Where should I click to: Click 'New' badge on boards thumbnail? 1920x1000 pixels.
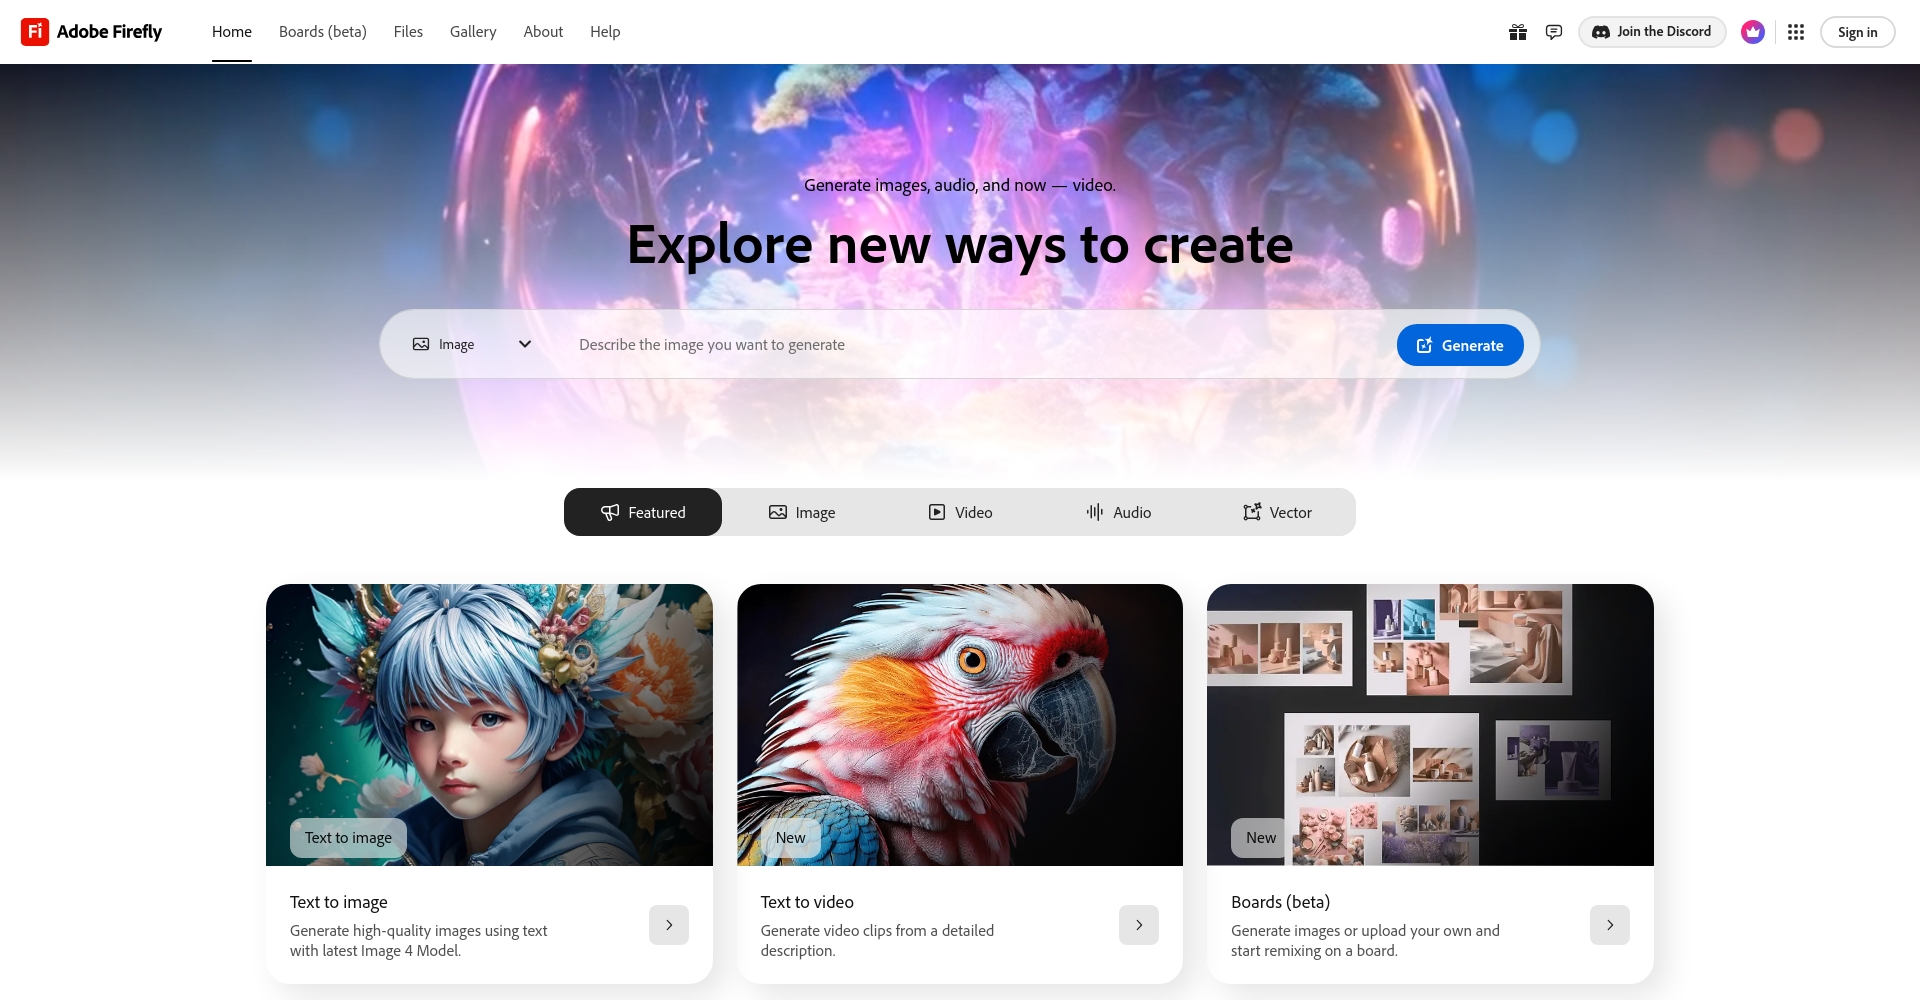coord(1261,838)
